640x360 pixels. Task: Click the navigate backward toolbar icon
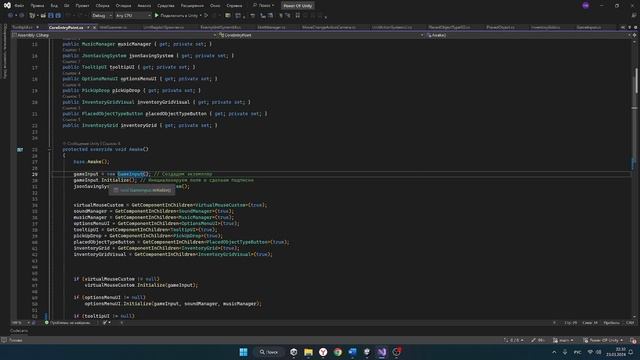(11, 16)
